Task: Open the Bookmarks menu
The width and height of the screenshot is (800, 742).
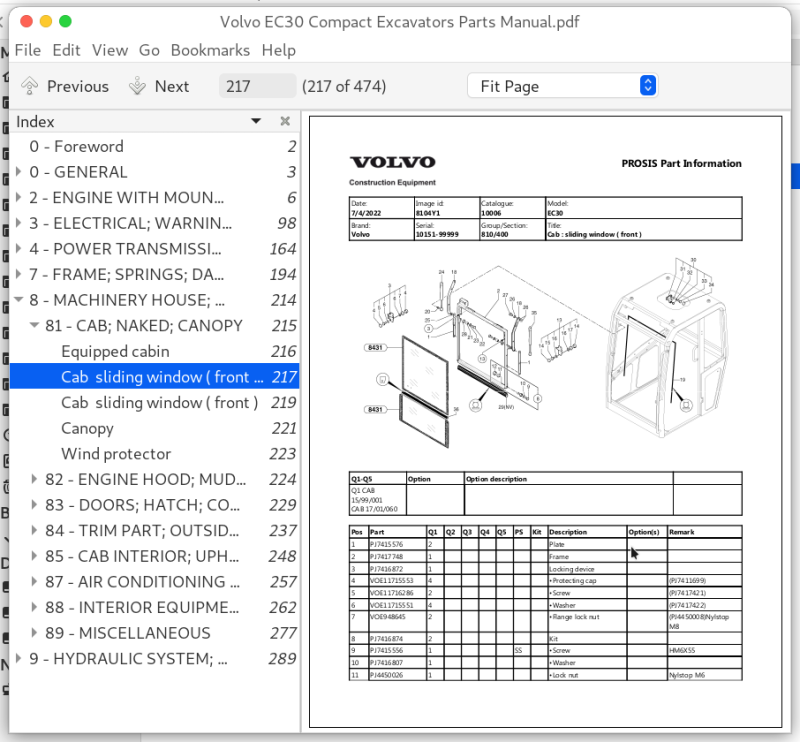Action: [x=210, y=50]
